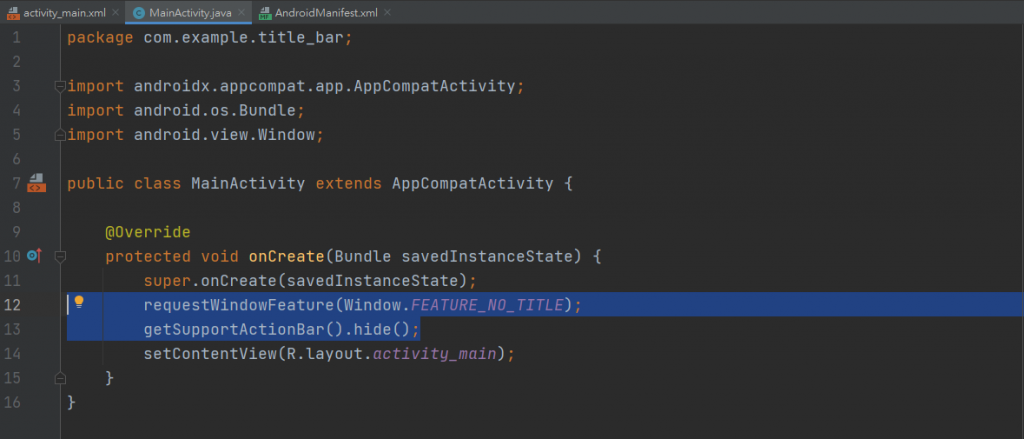Image resolution: width=1024 pixels, height=439 pixels.
Task: Click the MainActivity class name in declaration
Action: [x=248, y=184]
